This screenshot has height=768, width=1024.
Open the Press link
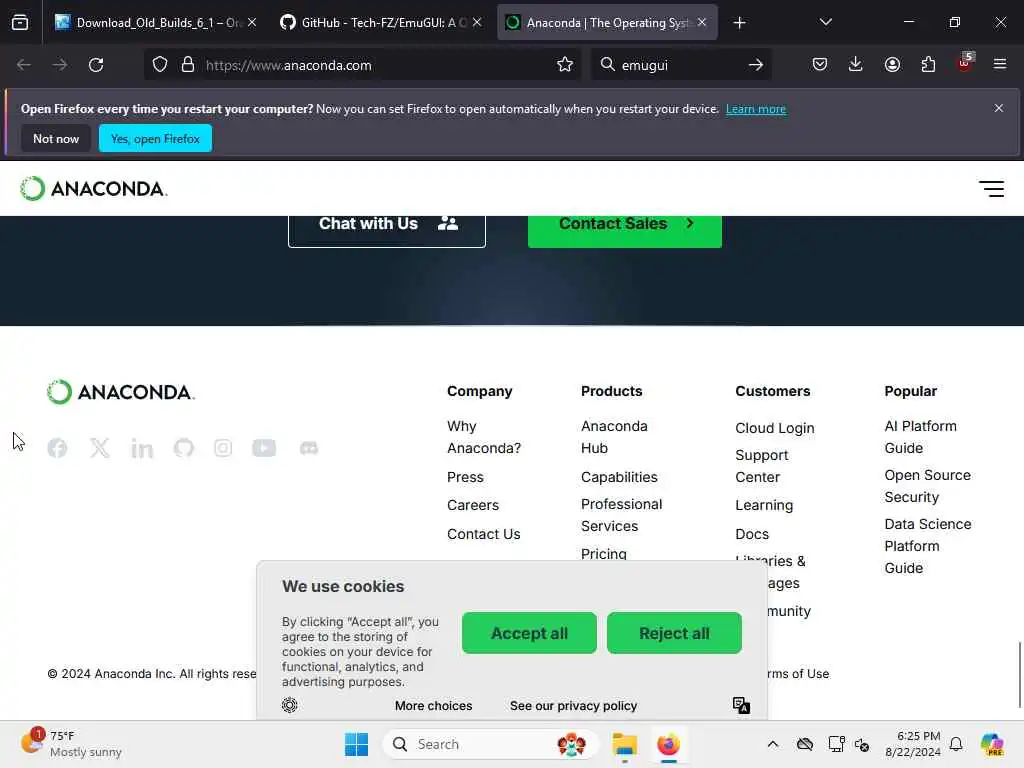pyautogui.click(x=465, y=477)
